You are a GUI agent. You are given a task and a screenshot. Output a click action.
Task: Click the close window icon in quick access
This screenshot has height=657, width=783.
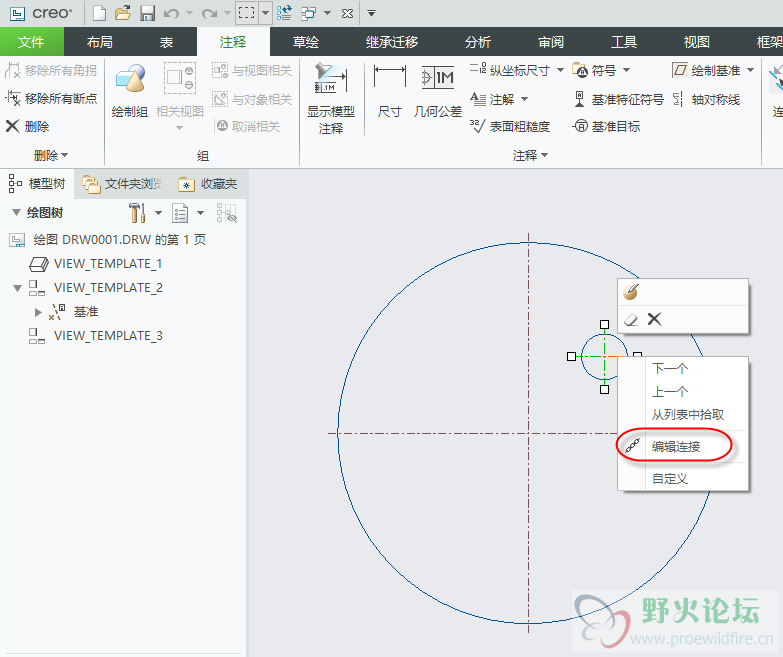point(348,13)
